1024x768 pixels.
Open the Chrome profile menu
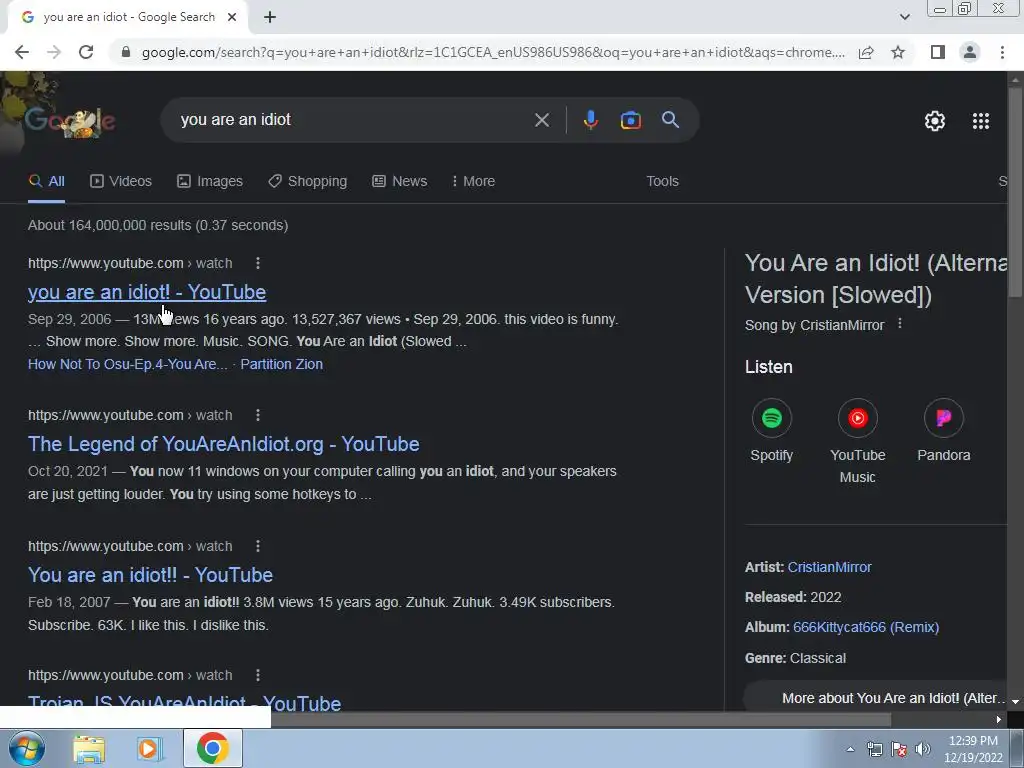[970, 52]
